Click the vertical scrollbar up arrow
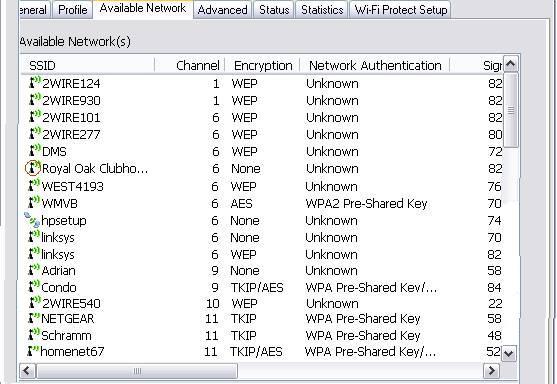This screenshot has width=557, height=384. tap(510, 64)
